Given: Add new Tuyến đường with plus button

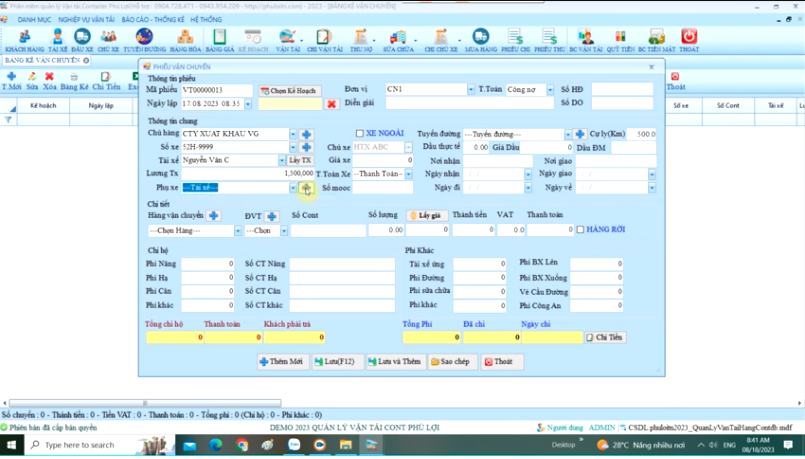Looking at the screenshot, I should 580,134.
